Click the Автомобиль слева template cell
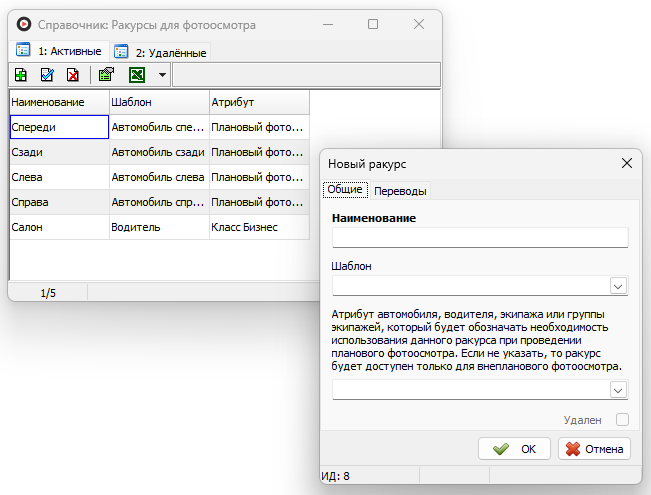The image size is (651, 495). [x=159, y=177]
